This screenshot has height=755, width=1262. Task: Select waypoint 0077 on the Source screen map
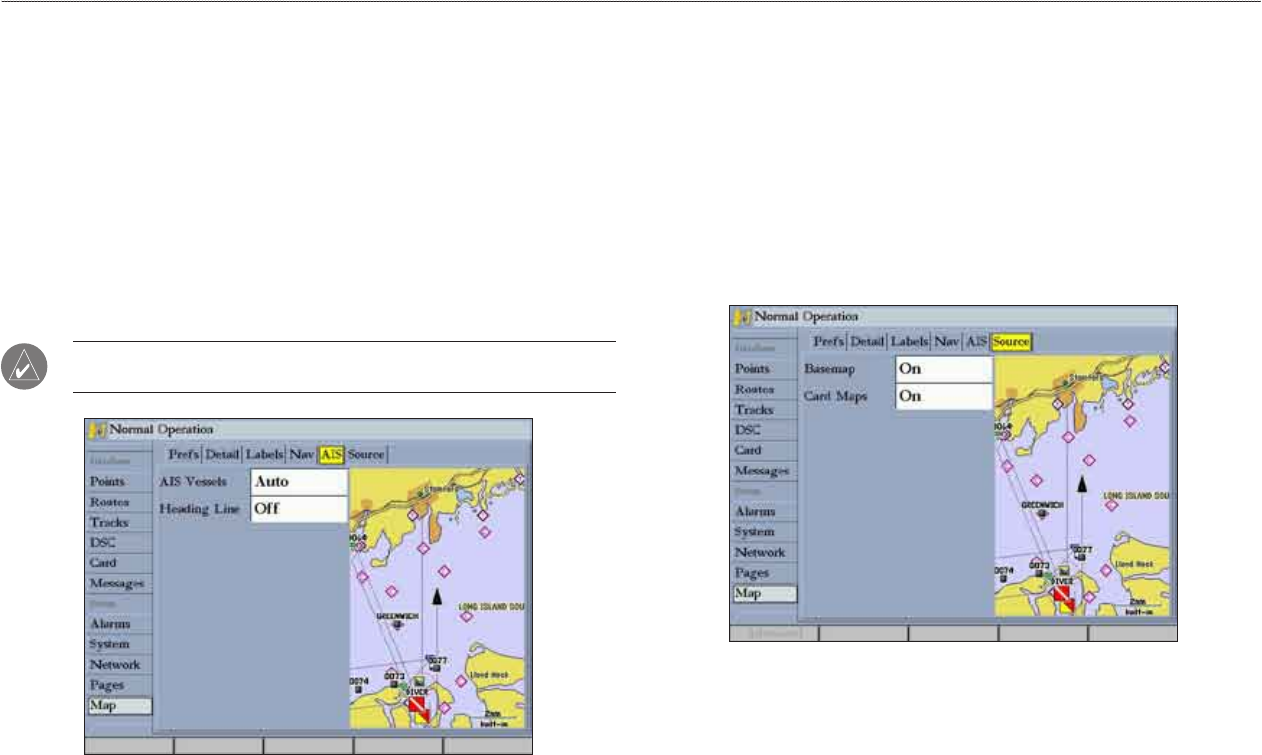[1081, 551]
